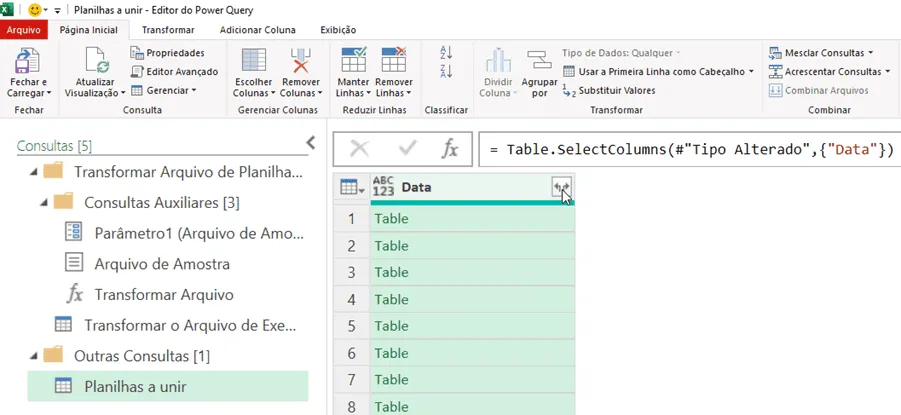Click the Excel icon in the title bar

(x=7, y=10)
